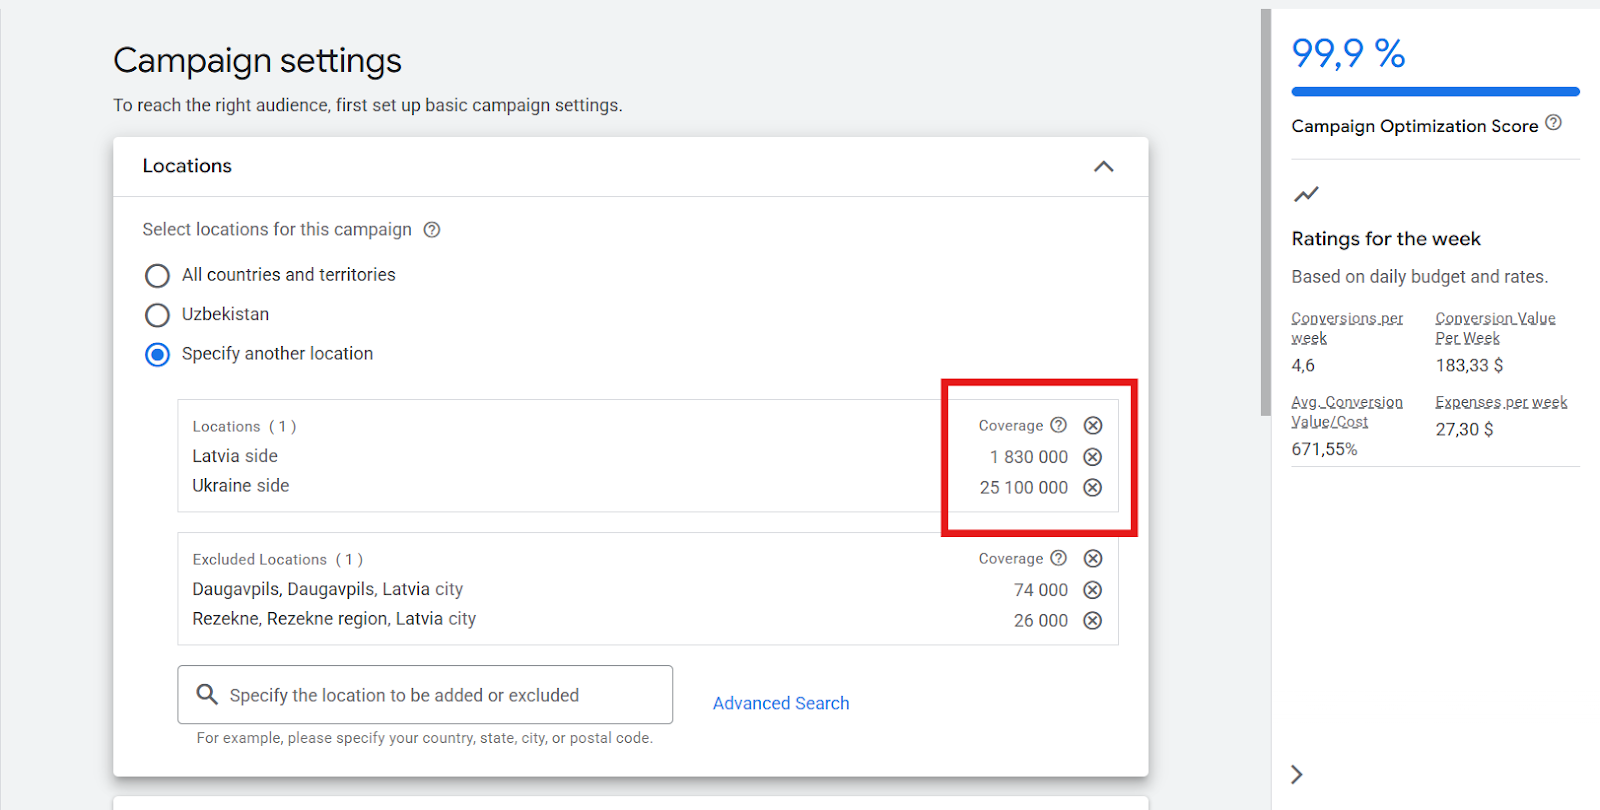Viewport: 1600px width, 810px height.
Task: Remove the Ukraine side location
Action: (x=1093, y=488)
